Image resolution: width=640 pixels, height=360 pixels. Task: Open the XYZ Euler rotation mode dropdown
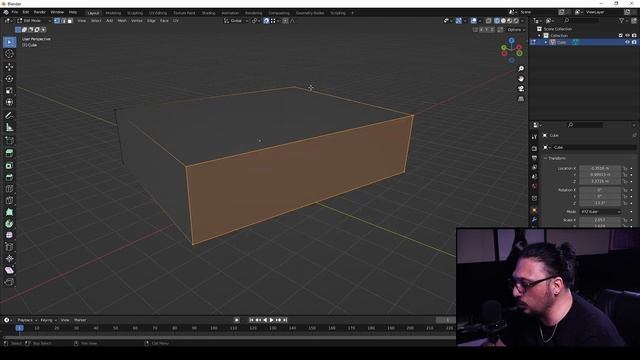[600, 212]
